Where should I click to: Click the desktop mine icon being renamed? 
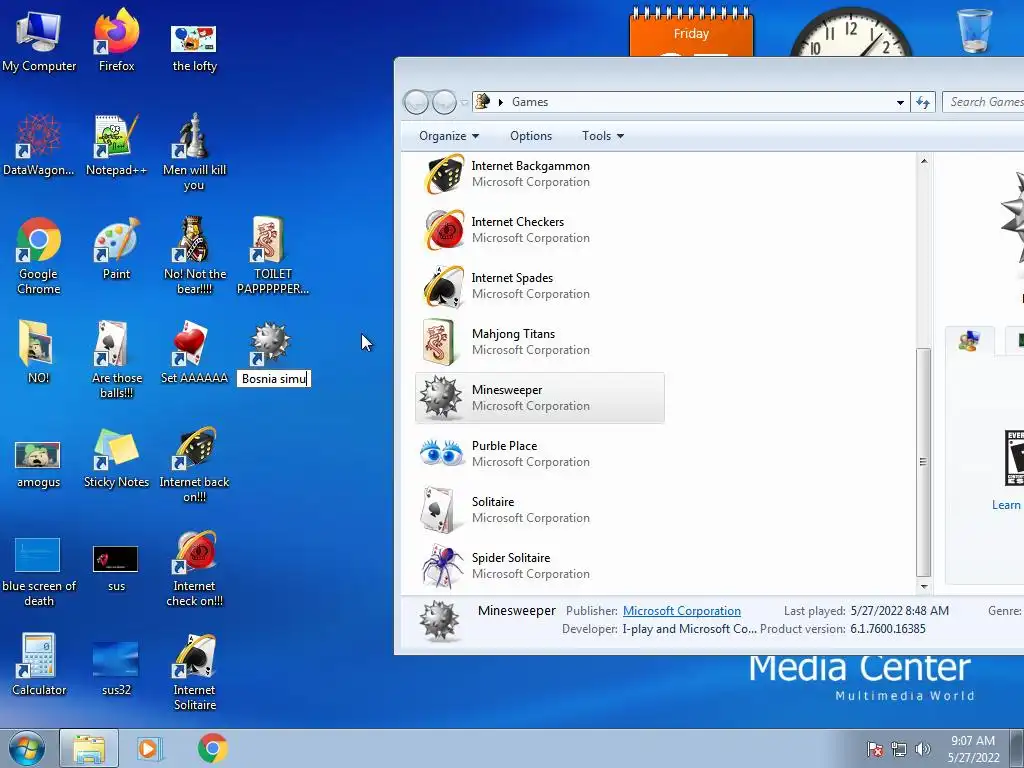coord(270,344)
